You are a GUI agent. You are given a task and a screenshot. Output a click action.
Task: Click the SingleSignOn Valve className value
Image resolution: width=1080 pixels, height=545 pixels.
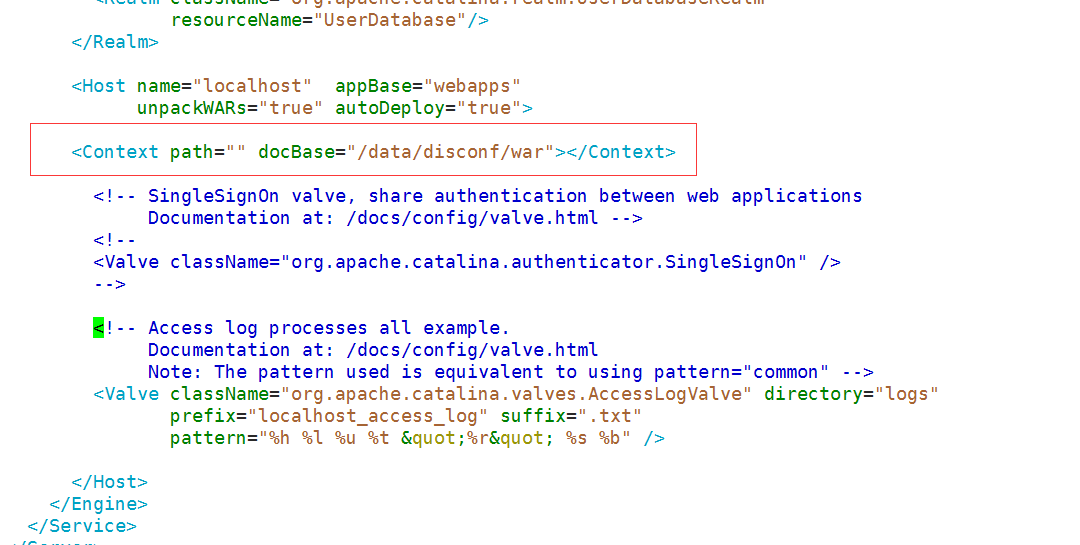tap(544, 263)
